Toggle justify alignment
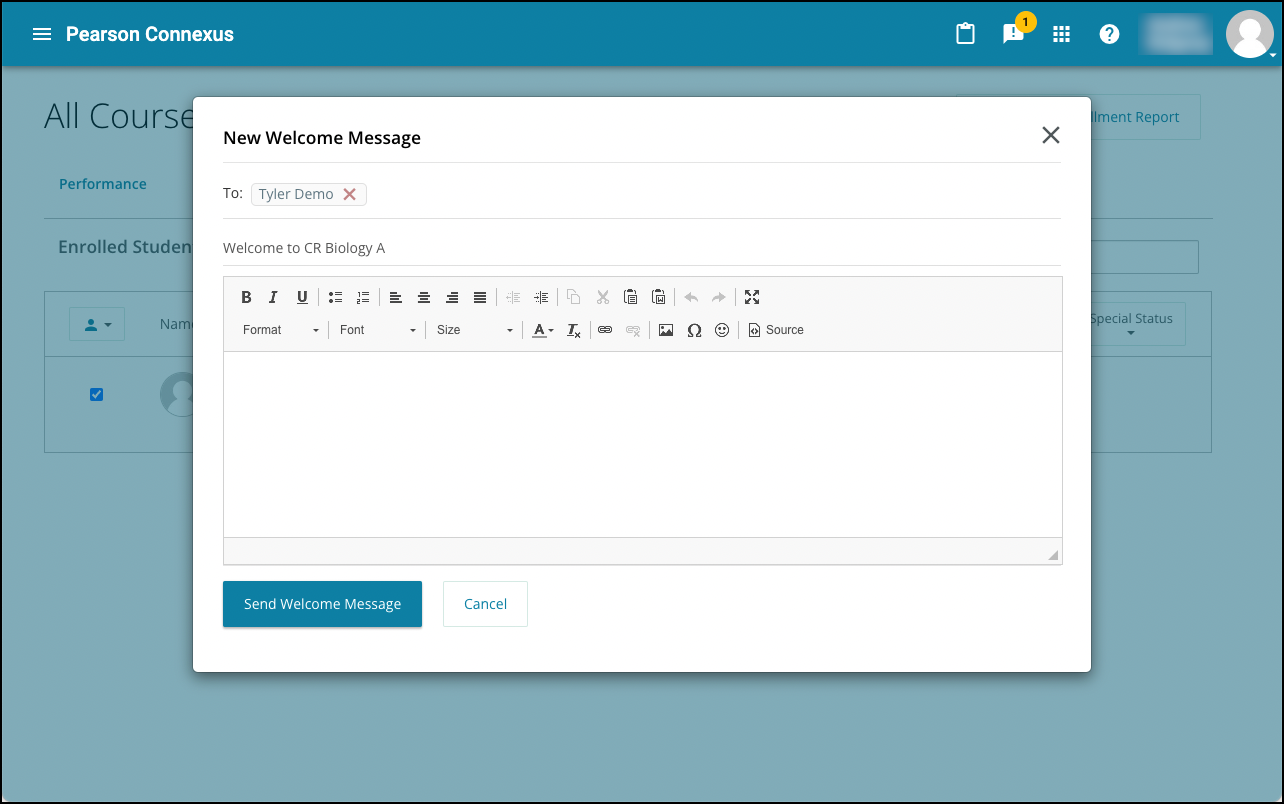The height and width of the screenshot is (804, 1284). pos(480,297)
